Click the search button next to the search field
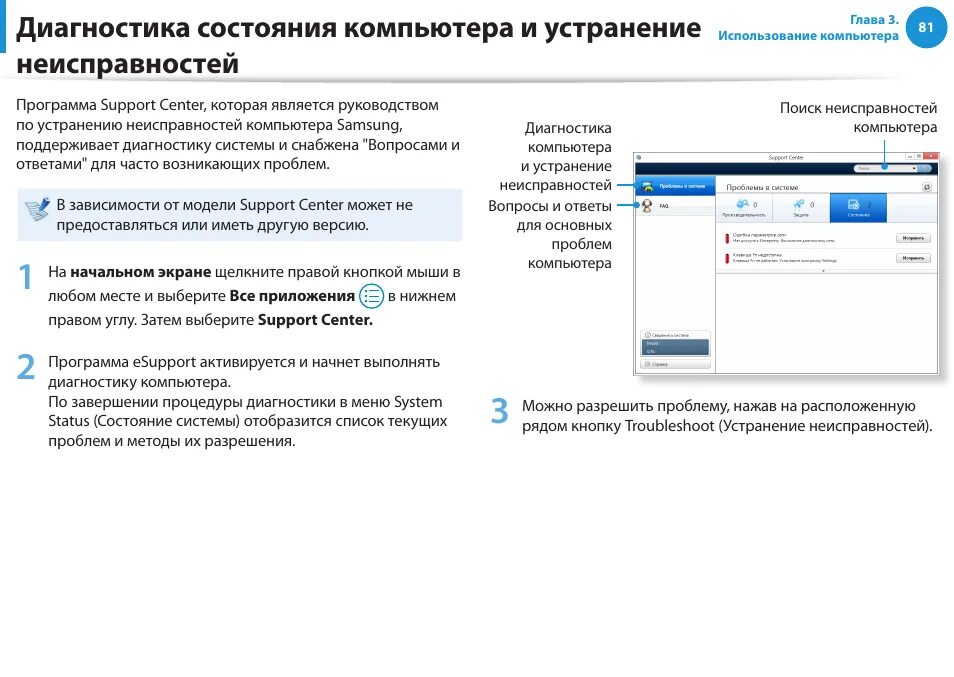Screen dimensions: 954x677 click(x=924, y=166)
